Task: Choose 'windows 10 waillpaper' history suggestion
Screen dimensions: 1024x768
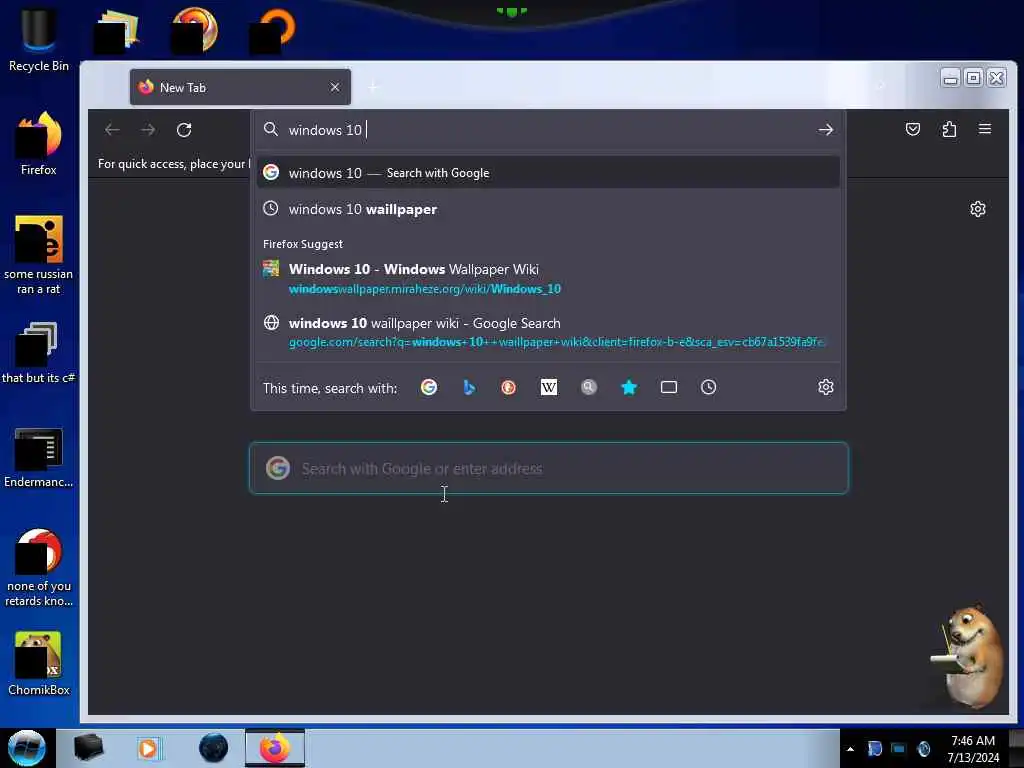Action: point(548,209)
